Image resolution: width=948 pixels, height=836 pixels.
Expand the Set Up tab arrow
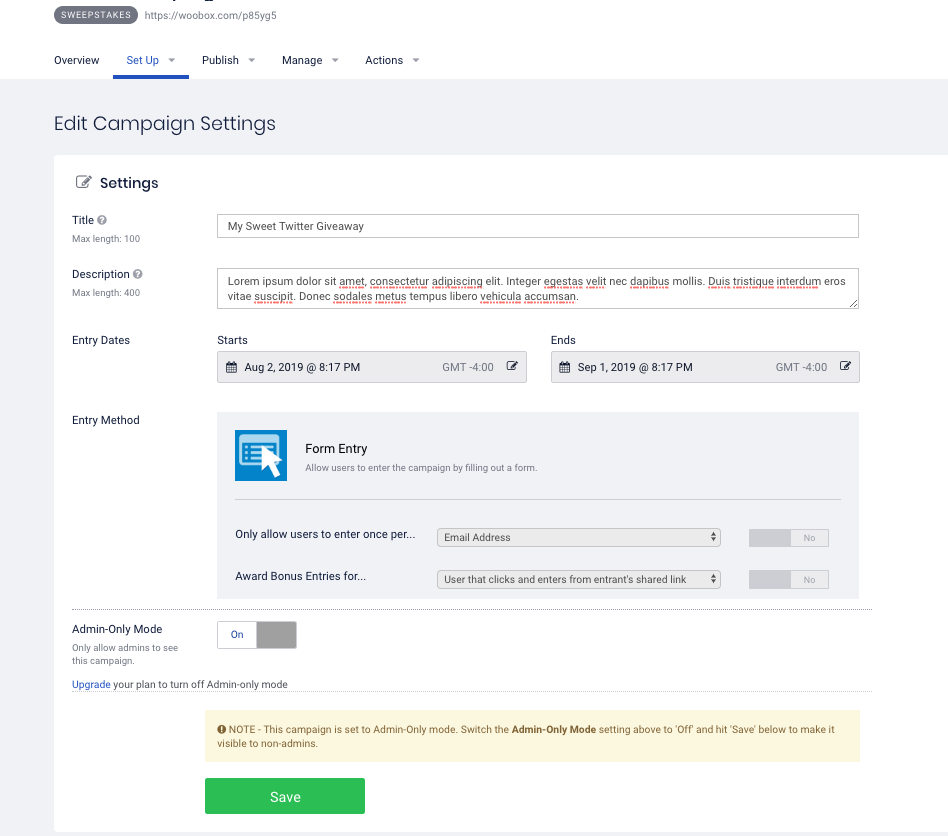click(x=172, y=60)
